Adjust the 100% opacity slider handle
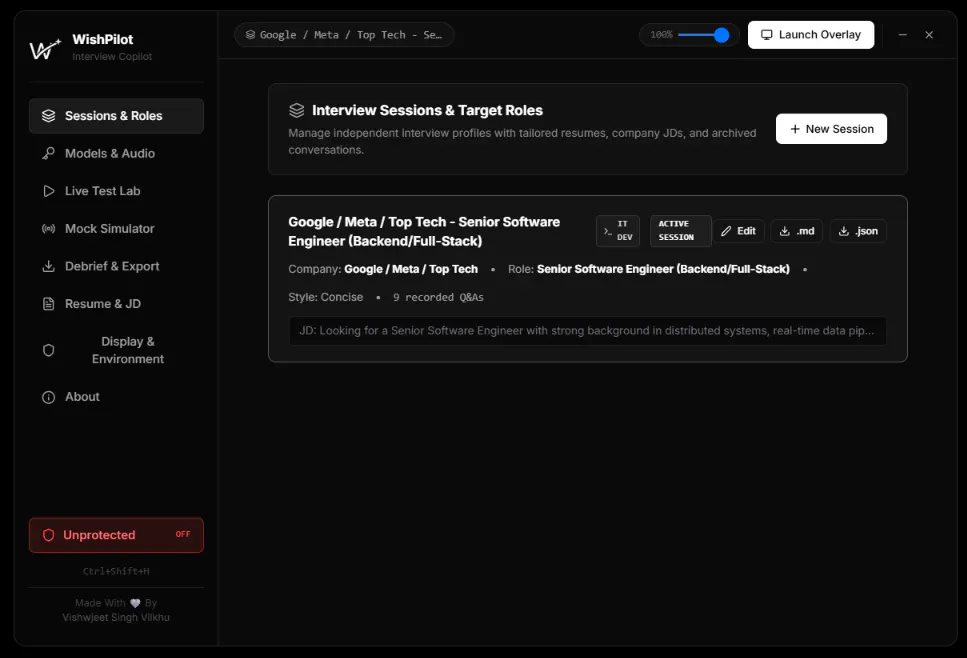 (x=721, y=35)
